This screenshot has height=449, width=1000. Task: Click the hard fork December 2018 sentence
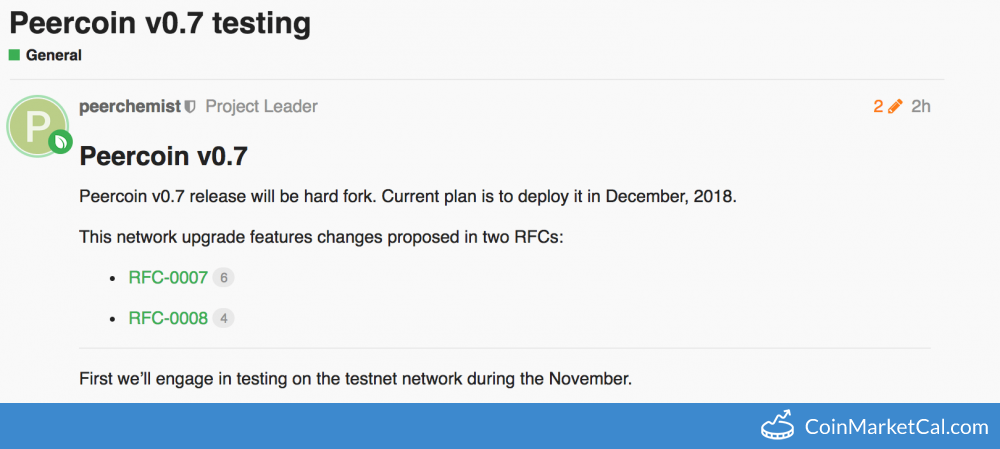click(x=407, y=196)
